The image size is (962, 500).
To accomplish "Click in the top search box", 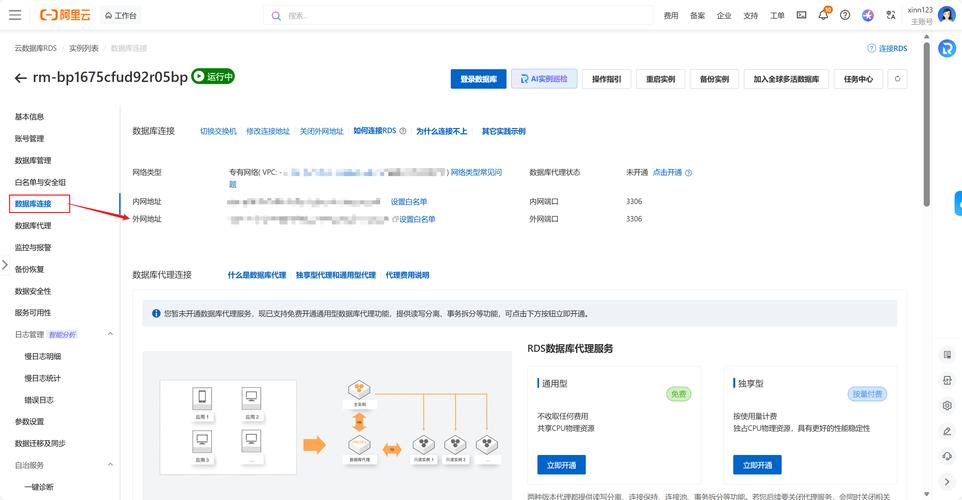I will pos(458,15).
